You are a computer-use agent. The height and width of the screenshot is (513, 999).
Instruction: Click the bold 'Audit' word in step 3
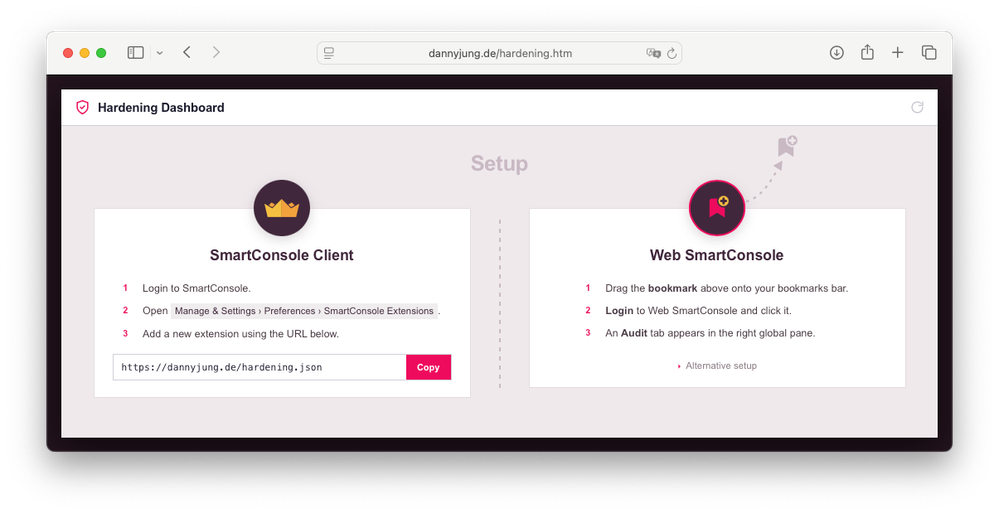tap(634, 333)
